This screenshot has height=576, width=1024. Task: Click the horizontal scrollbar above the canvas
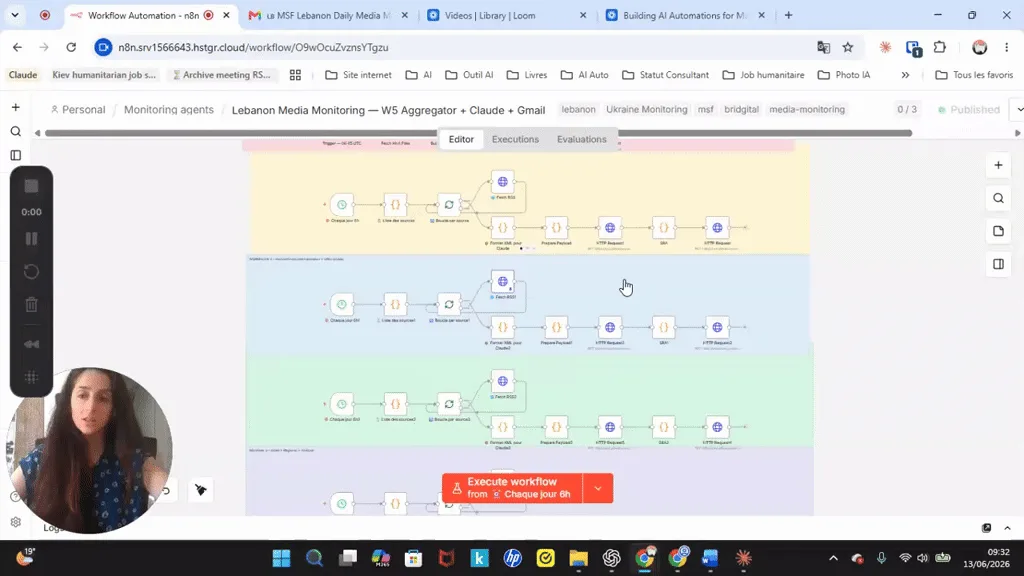coord(478,133)
